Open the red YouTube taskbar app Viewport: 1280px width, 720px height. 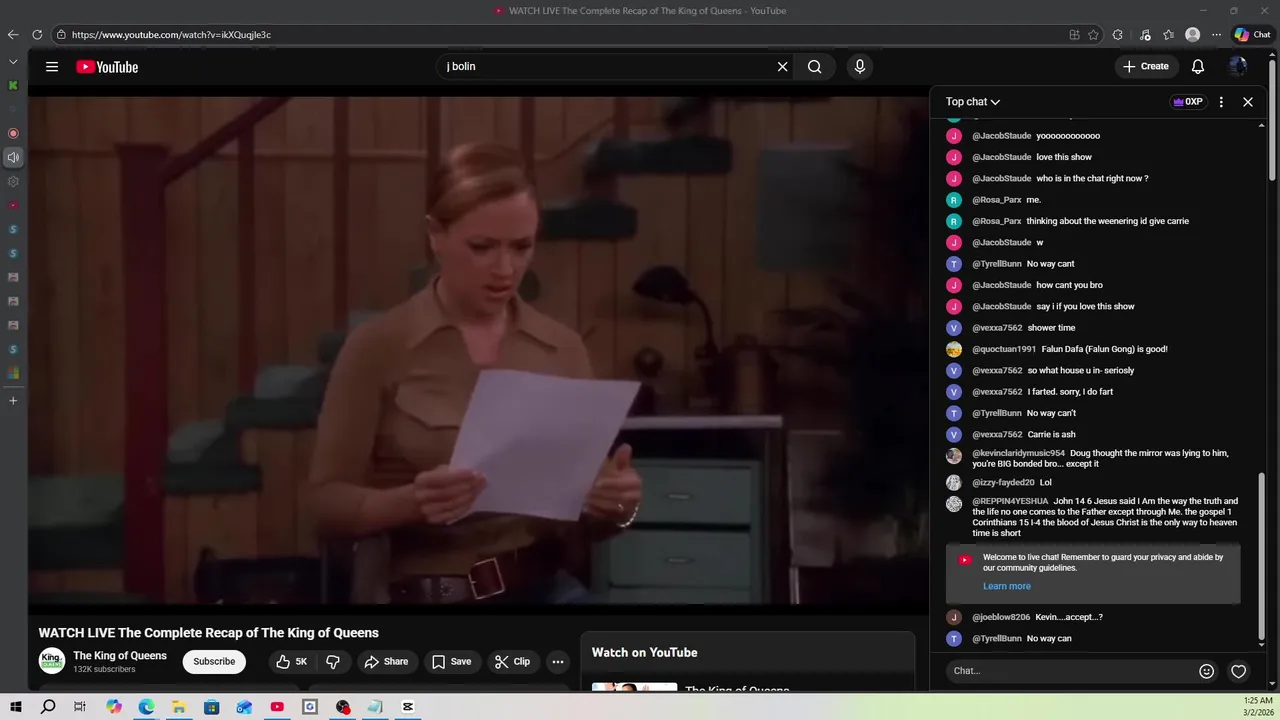coord(277,707)
